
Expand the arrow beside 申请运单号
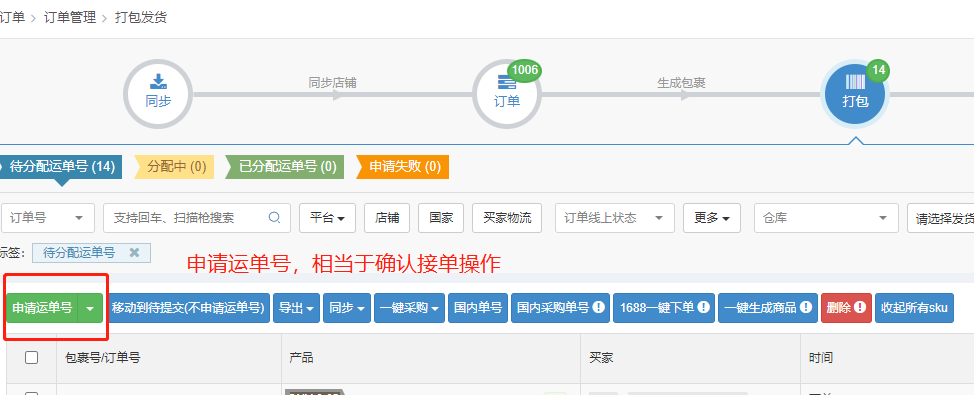pos(91,308)
